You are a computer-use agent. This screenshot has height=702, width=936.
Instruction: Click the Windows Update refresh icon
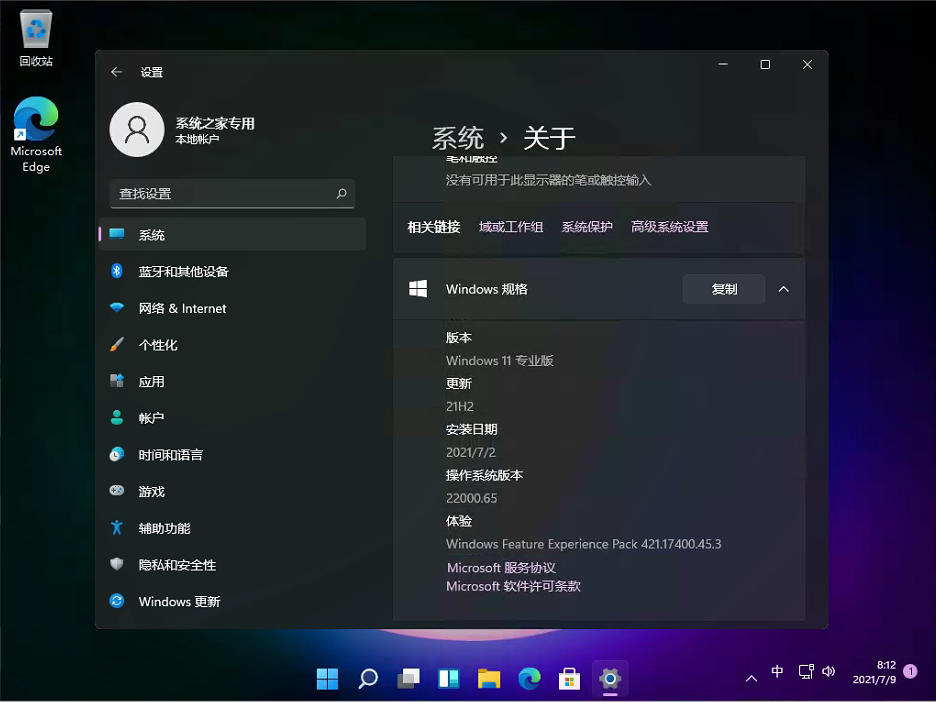(x=117, y=601)
